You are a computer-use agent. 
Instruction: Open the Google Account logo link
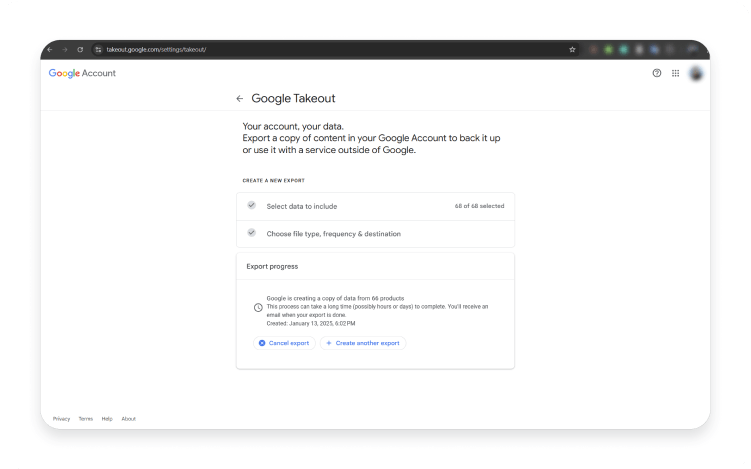coord(82,73)
